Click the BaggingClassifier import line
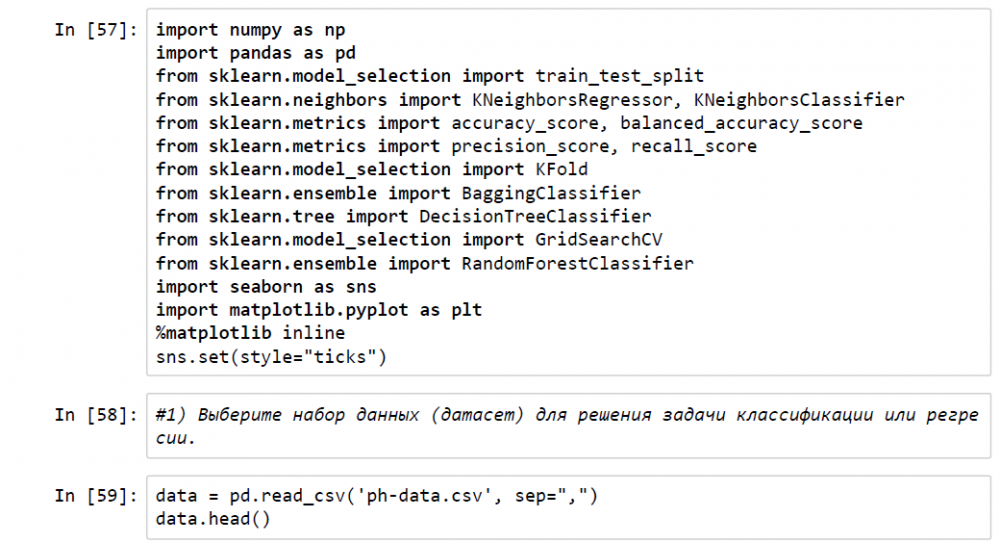This screenshot has height=543, width=1000. point(398,193)
